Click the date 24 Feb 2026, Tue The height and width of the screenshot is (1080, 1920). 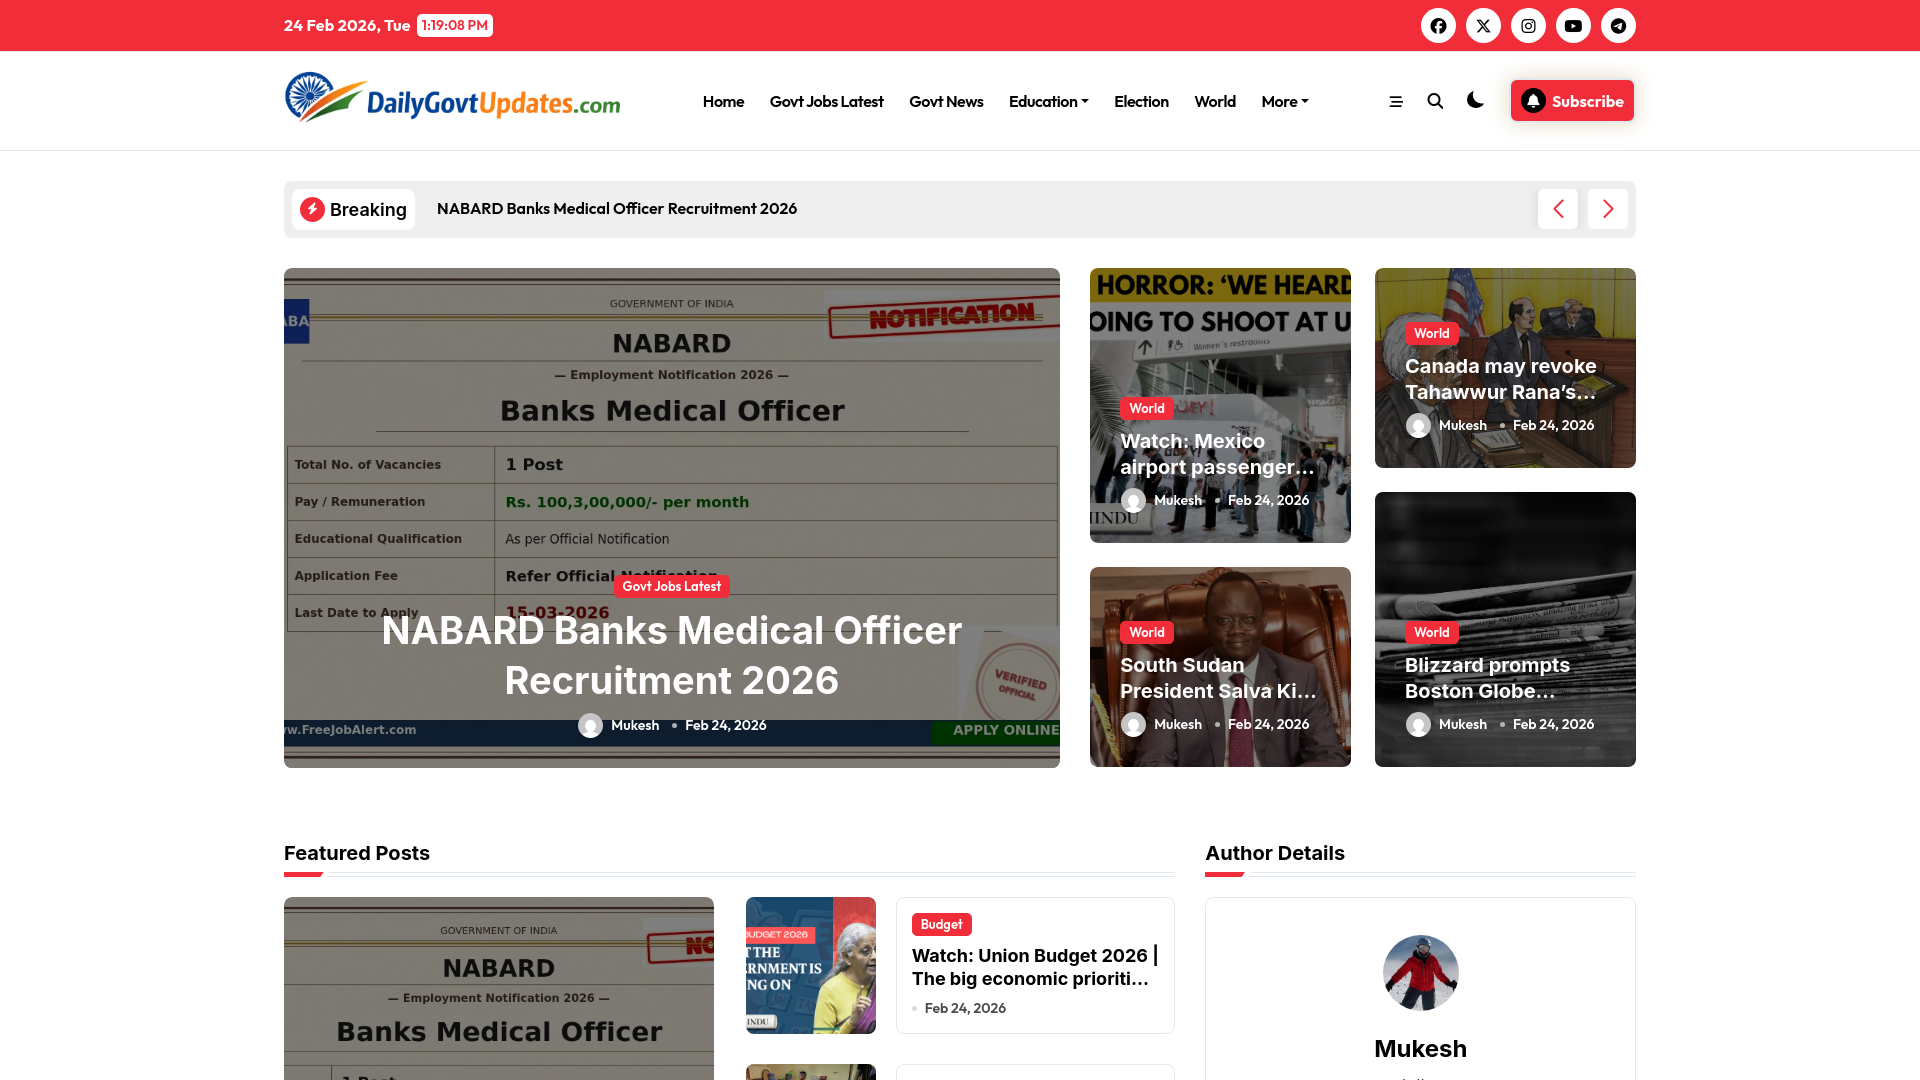pyautogui.click(x=347, y=26)
